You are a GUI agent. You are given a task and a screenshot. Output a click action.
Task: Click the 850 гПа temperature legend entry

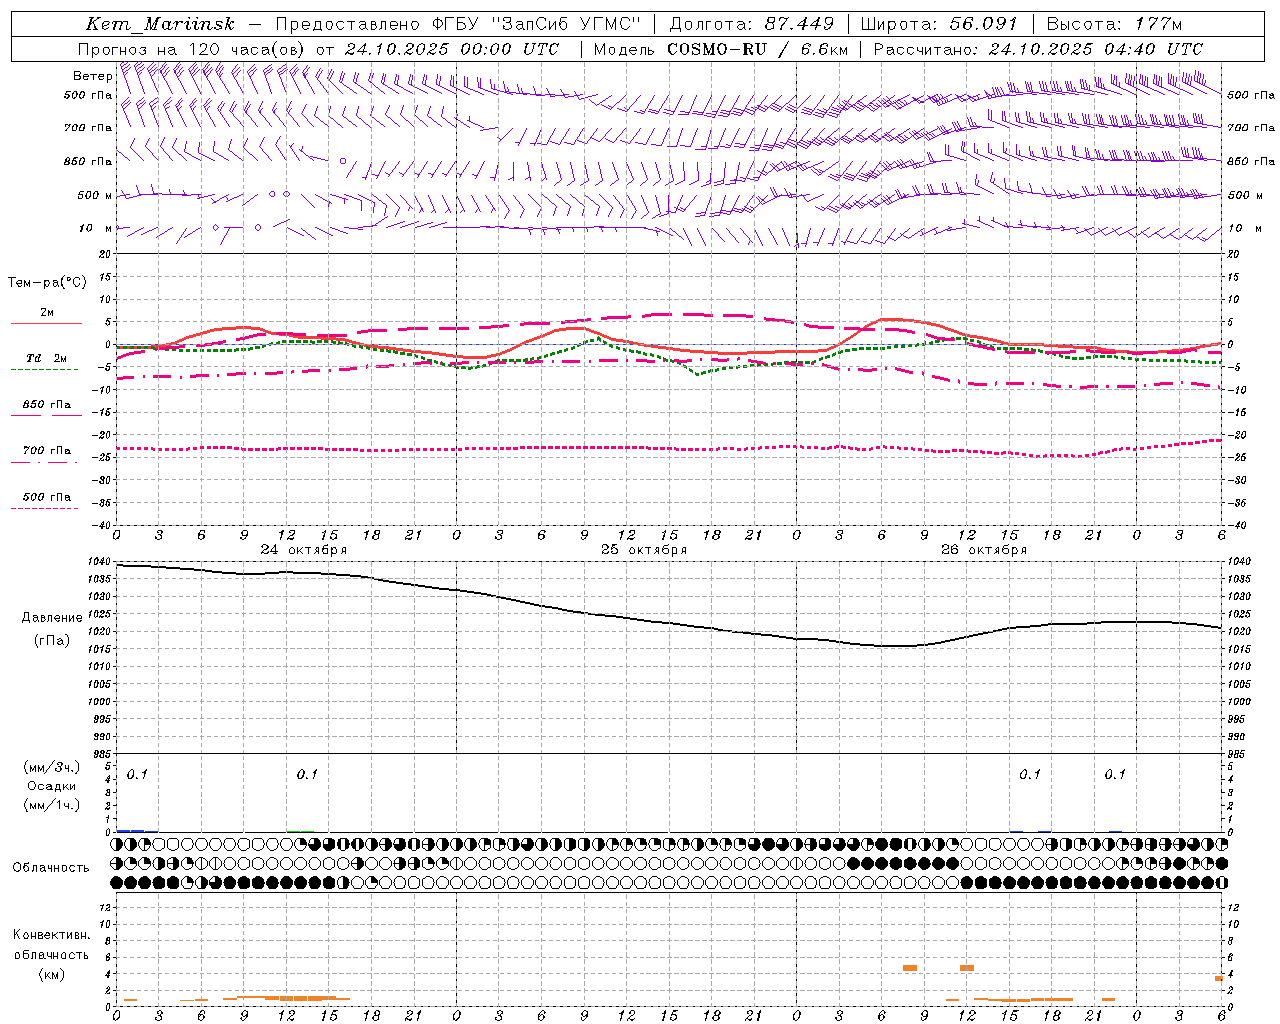tap(46, 405)
